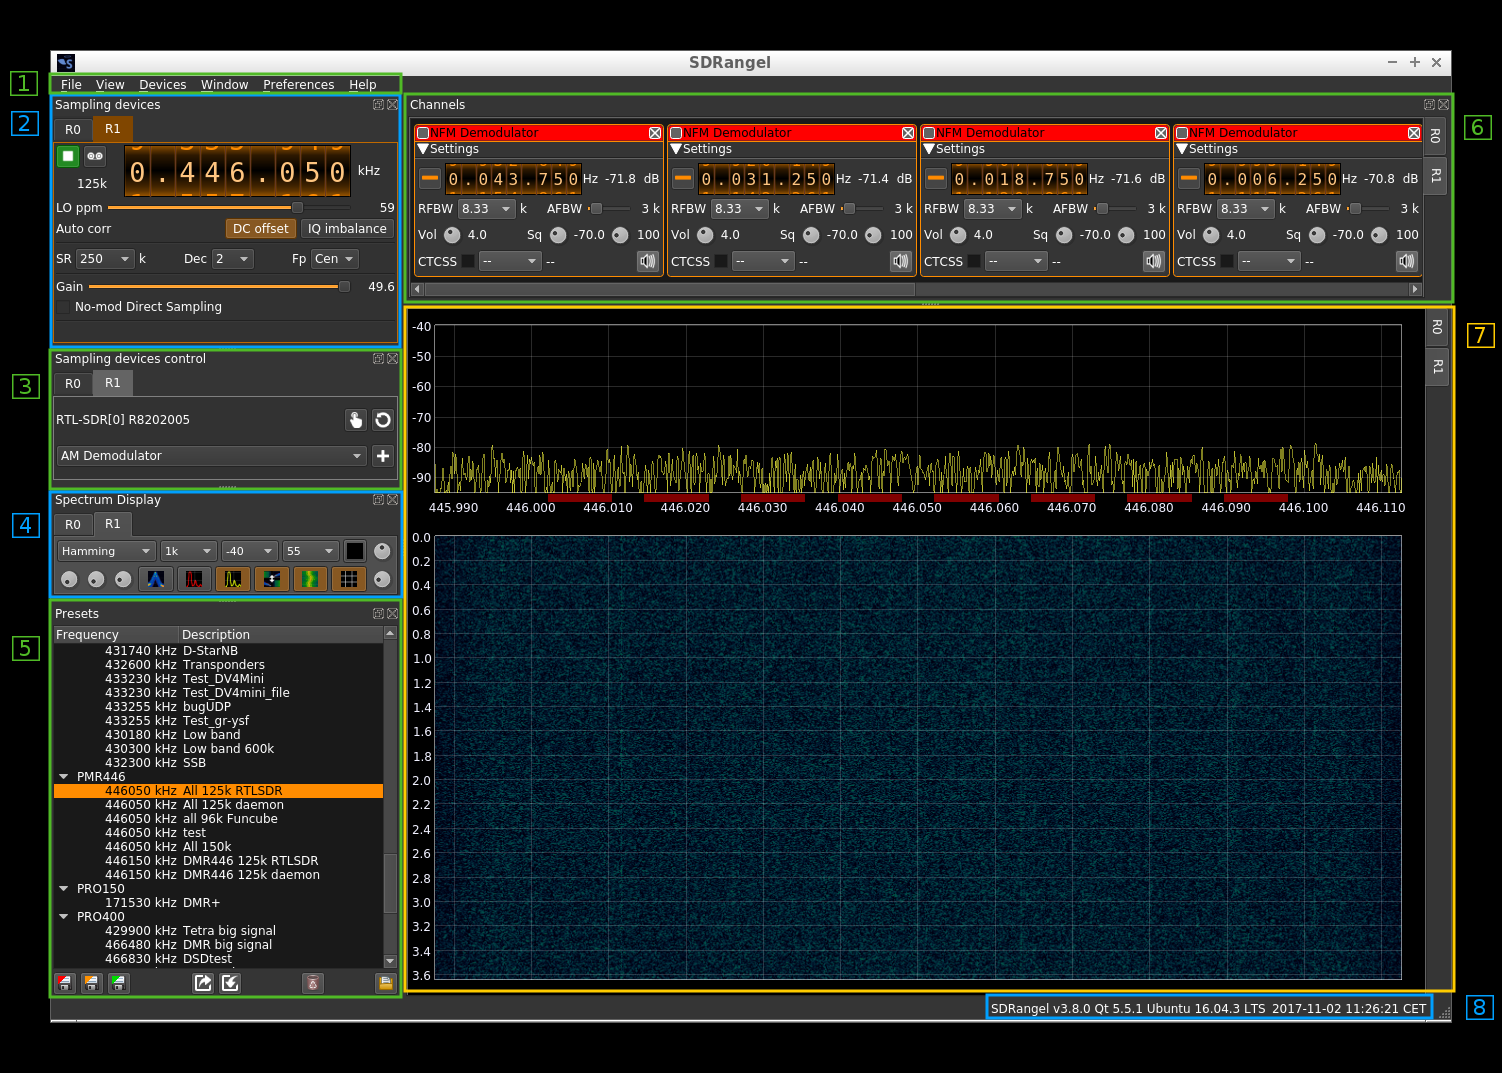Mute audio of the 0.018.750 NFM Demodulator
1502x1073 pixels.
click(x=1154, y=261)
